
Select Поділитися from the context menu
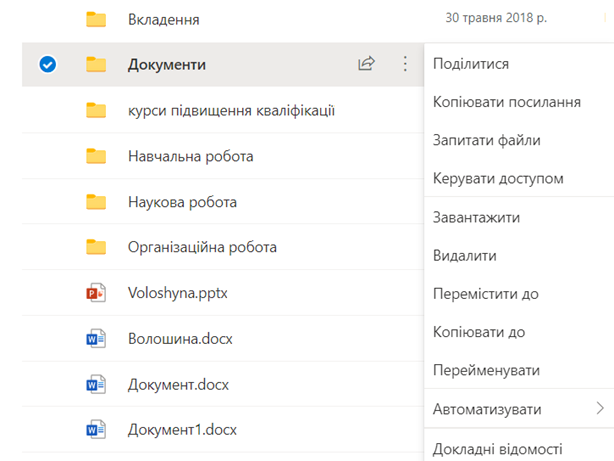470,64
